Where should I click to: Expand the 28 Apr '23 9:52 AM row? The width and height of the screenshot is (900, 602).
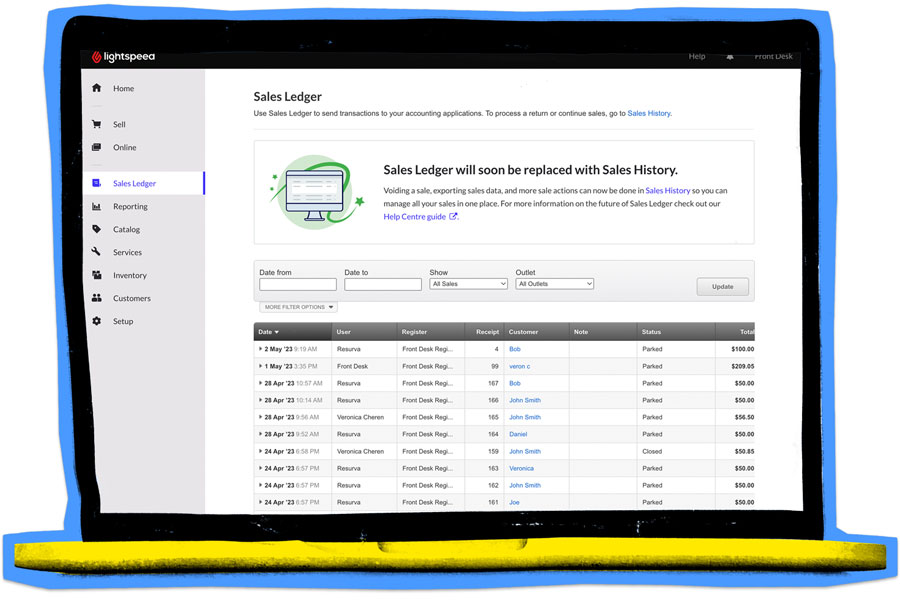tap(260, 434)
